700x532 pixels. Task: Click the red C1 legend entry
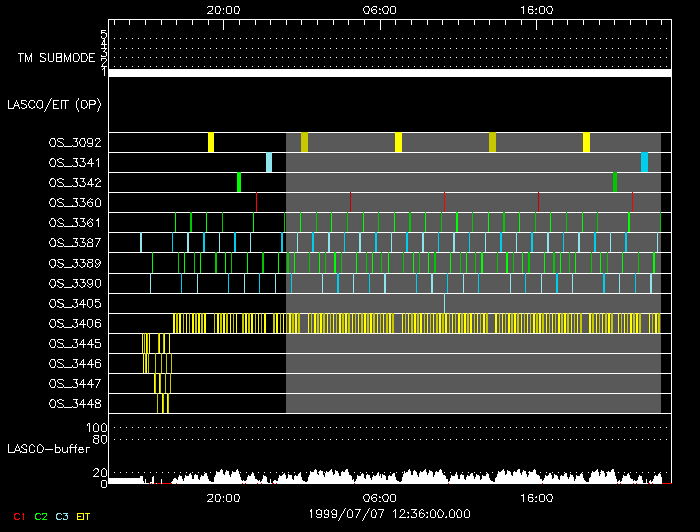(x=19, y=516)
